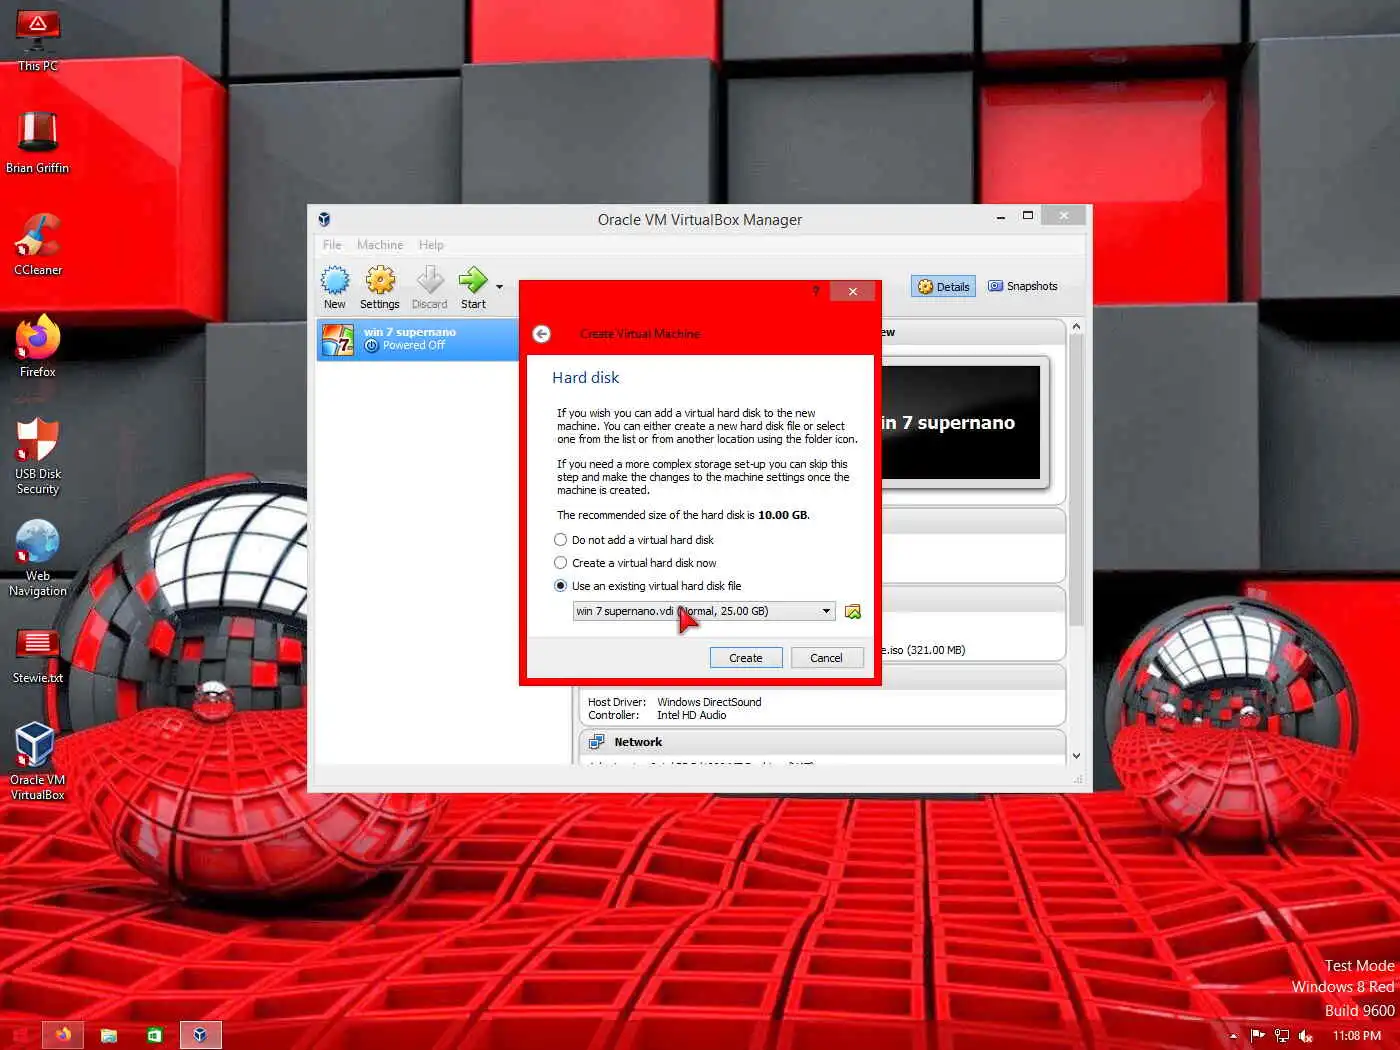Screen dimensions: 1400x1050
Task: Open This PC desktop icon
Action: (x=38, y=41)
